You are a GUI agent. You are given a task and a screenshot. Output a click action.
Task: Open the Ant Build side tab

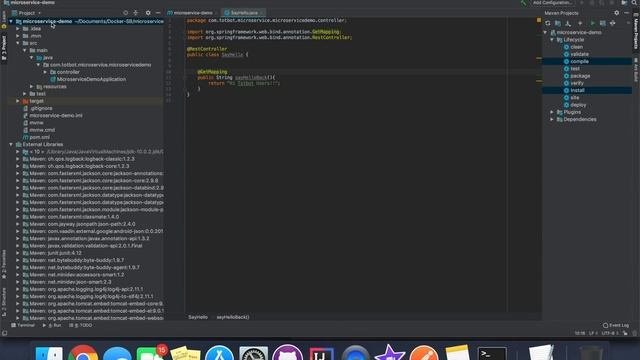pyautogui.click(x=636, y=70)
